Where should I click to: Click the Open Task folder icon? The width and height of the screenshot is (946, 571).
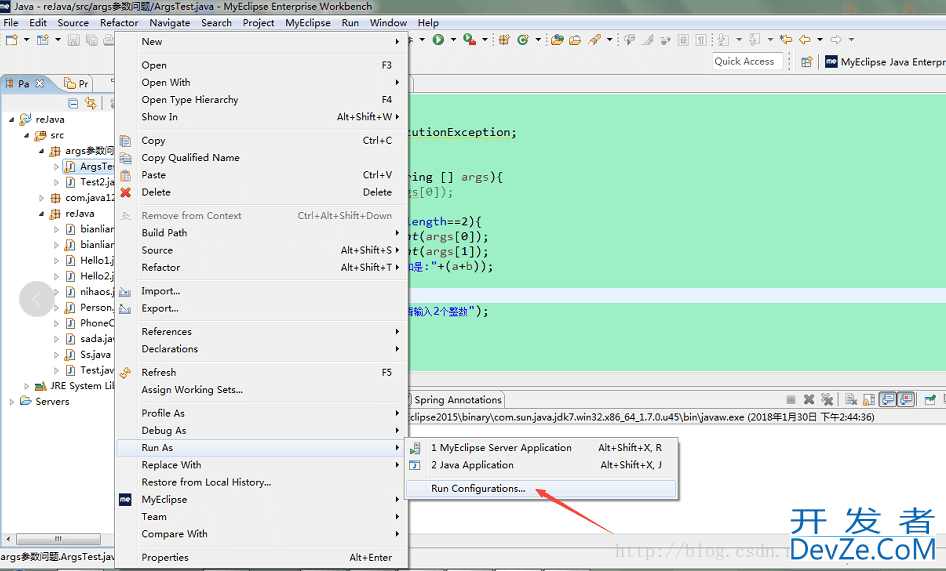(575, 39)
